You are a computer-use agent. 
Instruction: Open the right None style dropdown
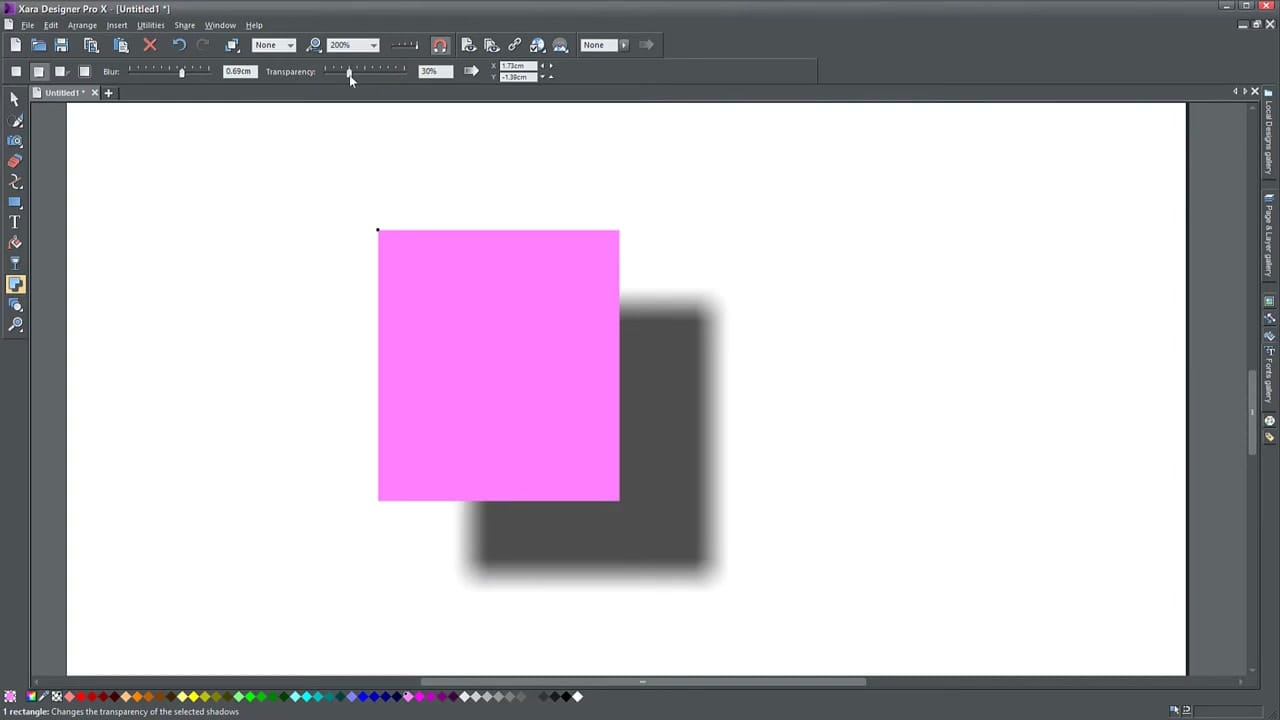coord(623,44)
